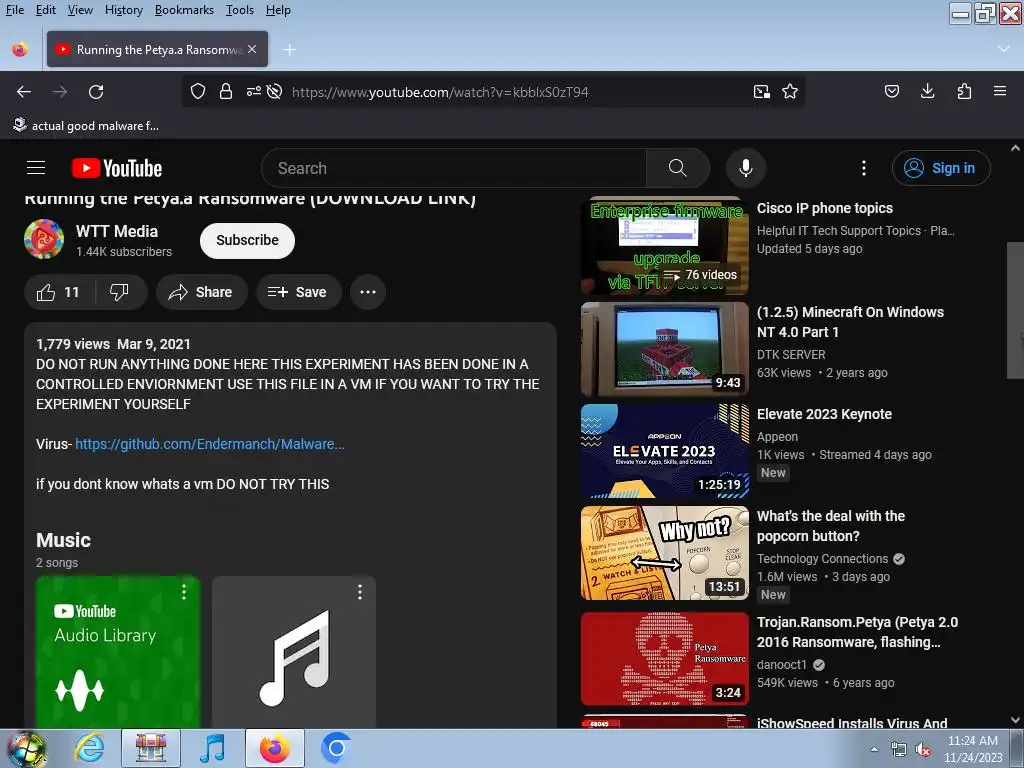1024x768 pixels.
Task: Open the View menu
Action: pyautogui.click(x=80, y=10)
